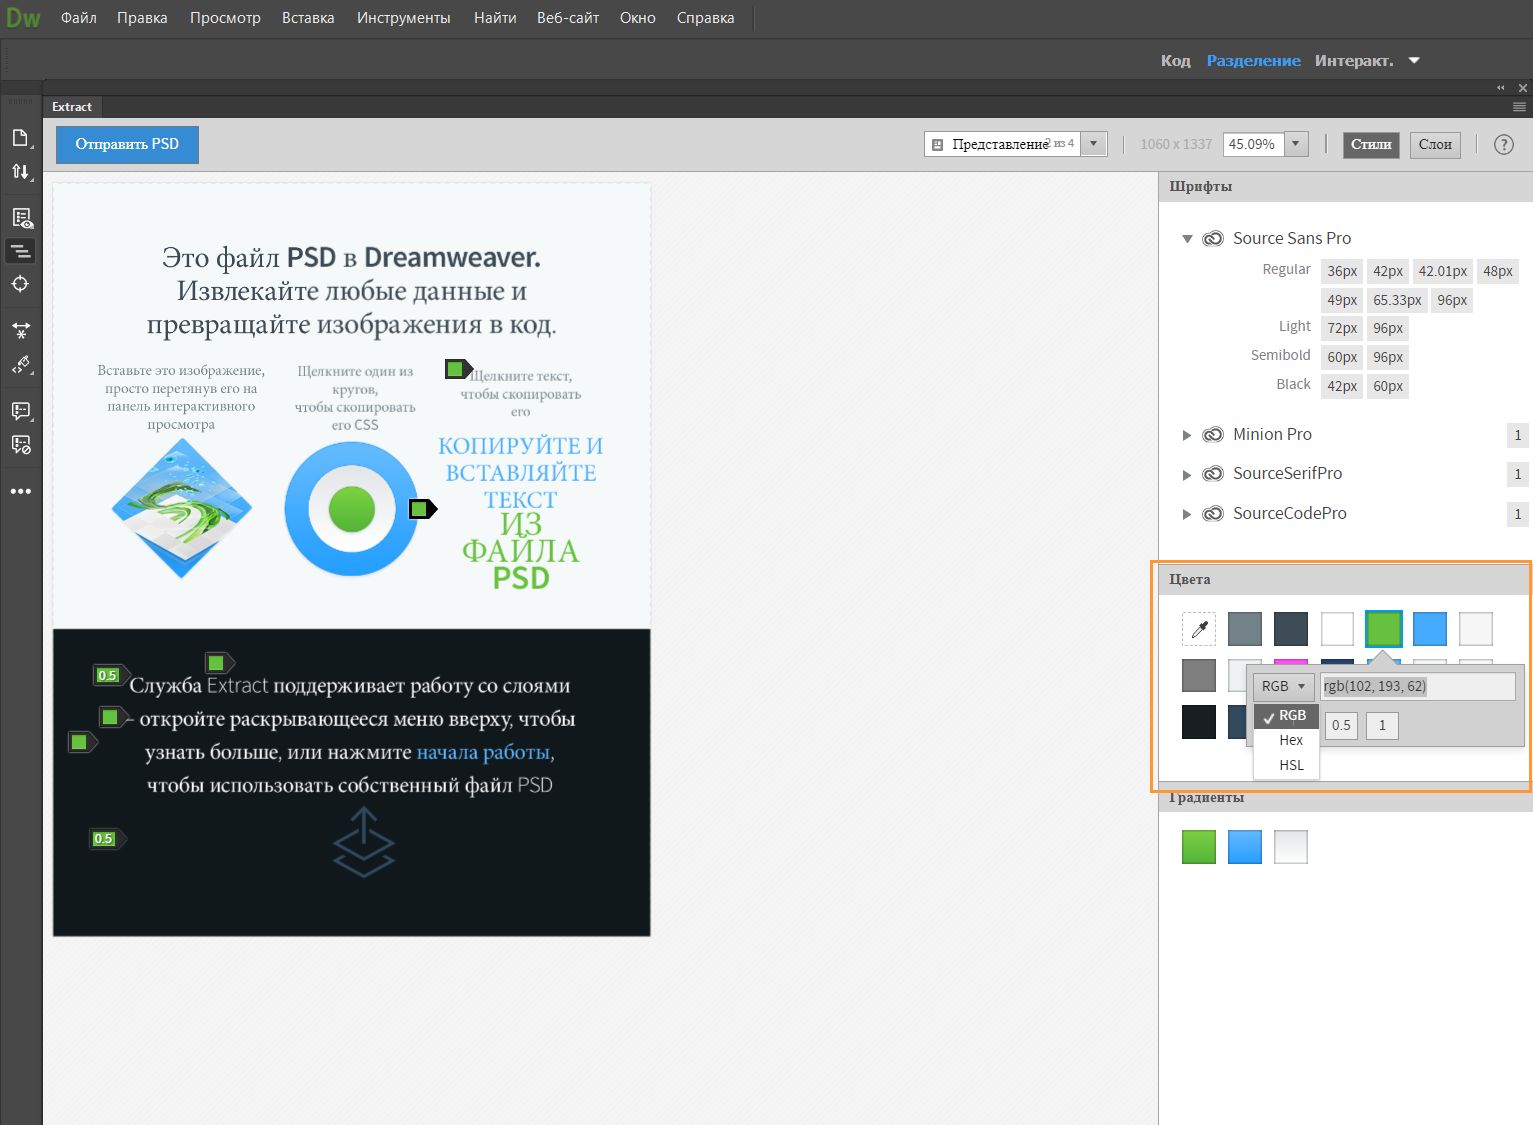Select the selected green color swatch

1384,629
